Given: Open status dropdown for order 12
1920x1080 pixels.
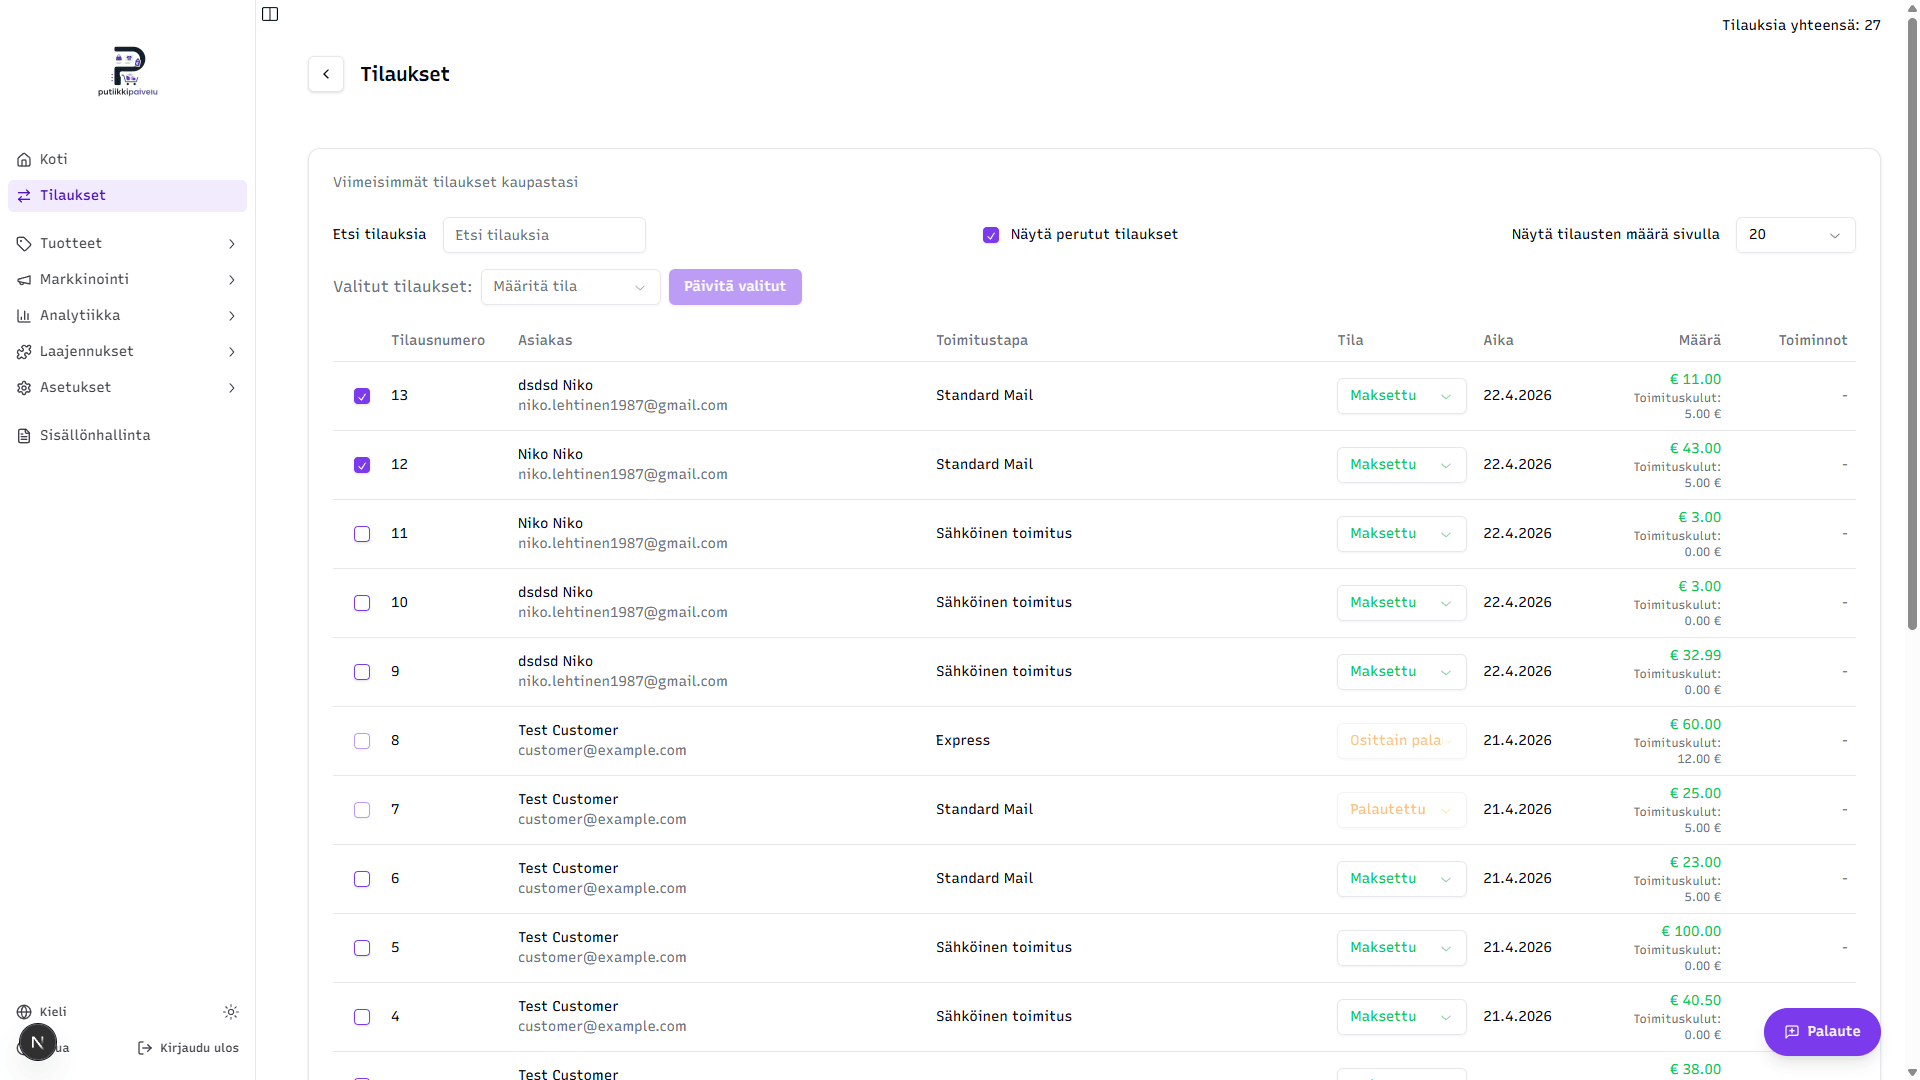Looking at the screenshot, I should click(x=1401, y=465).
